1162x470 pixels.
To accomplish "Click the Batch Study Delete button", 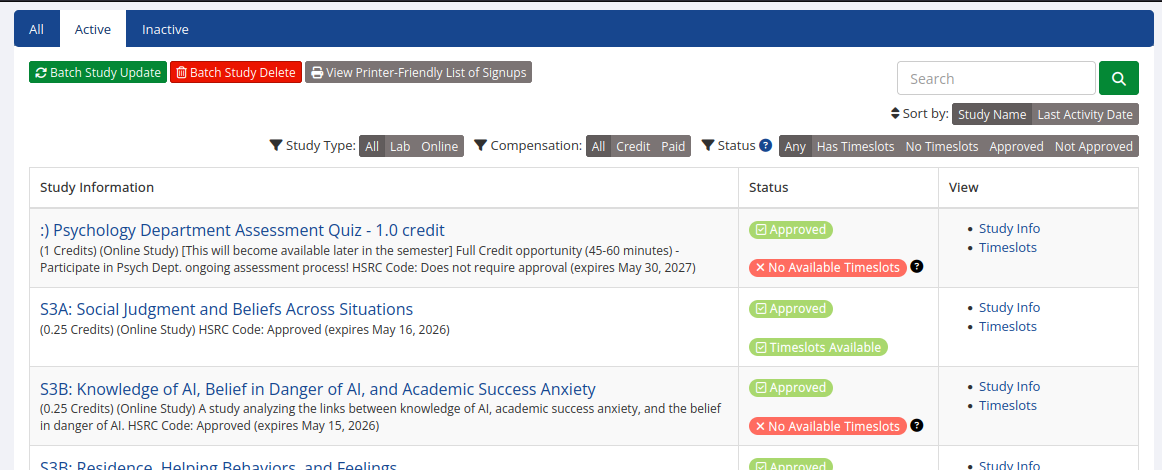I will [236, 73].
